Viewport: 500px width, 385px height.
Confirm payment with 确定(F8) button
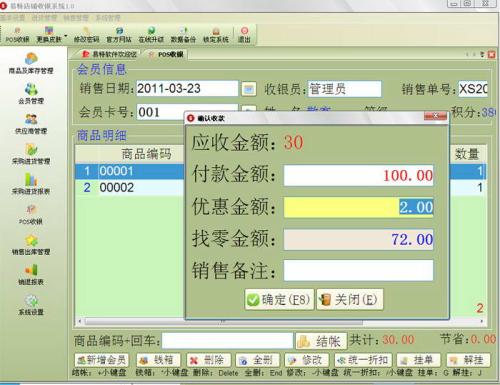coord(279,300)
